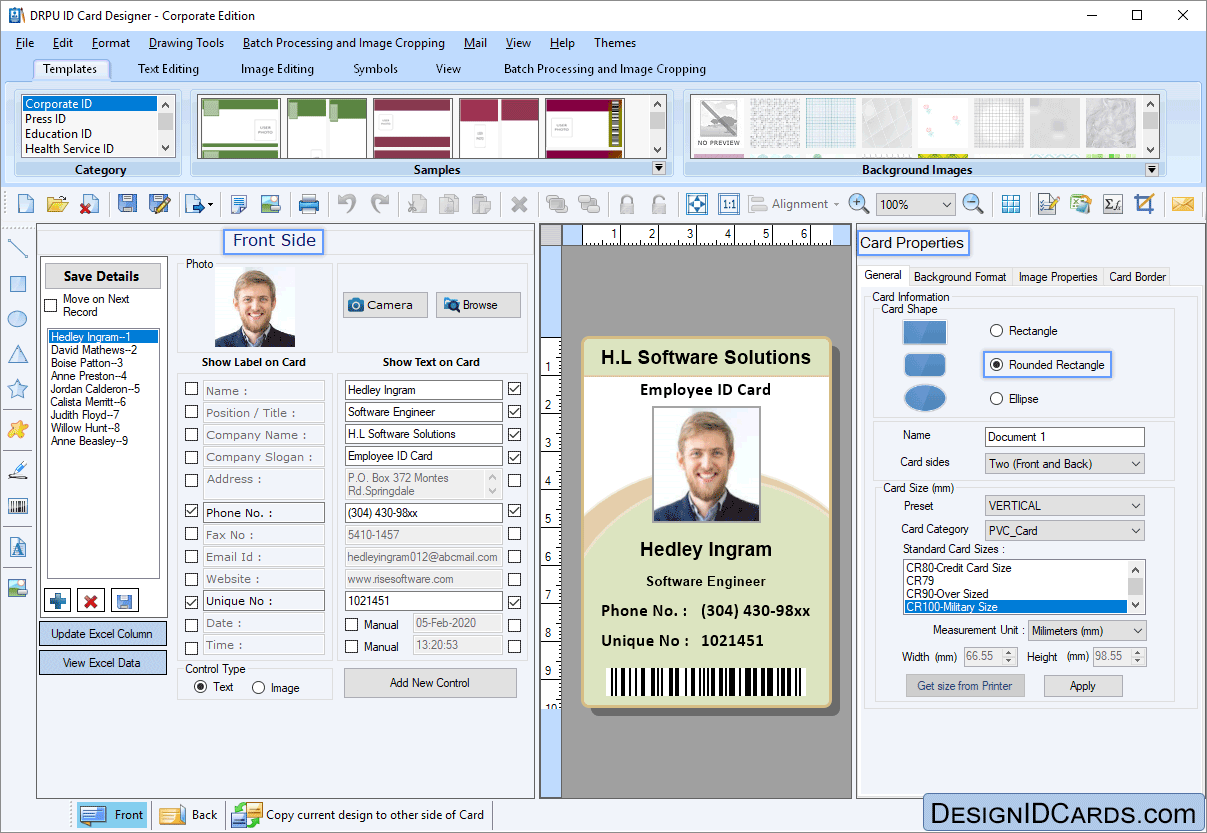The width and height of the screenshot is (1207, 833).
Task: Select the Picture insert tool in sidebar
Action: pos(17,588)
